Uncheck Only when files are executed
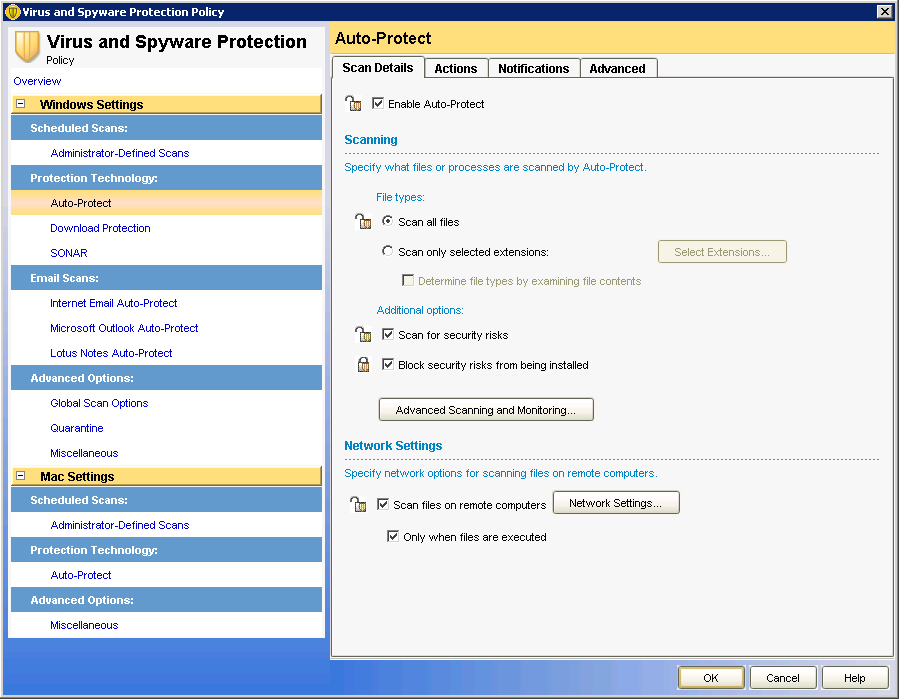The image size is (899, 699). point(393,536)
